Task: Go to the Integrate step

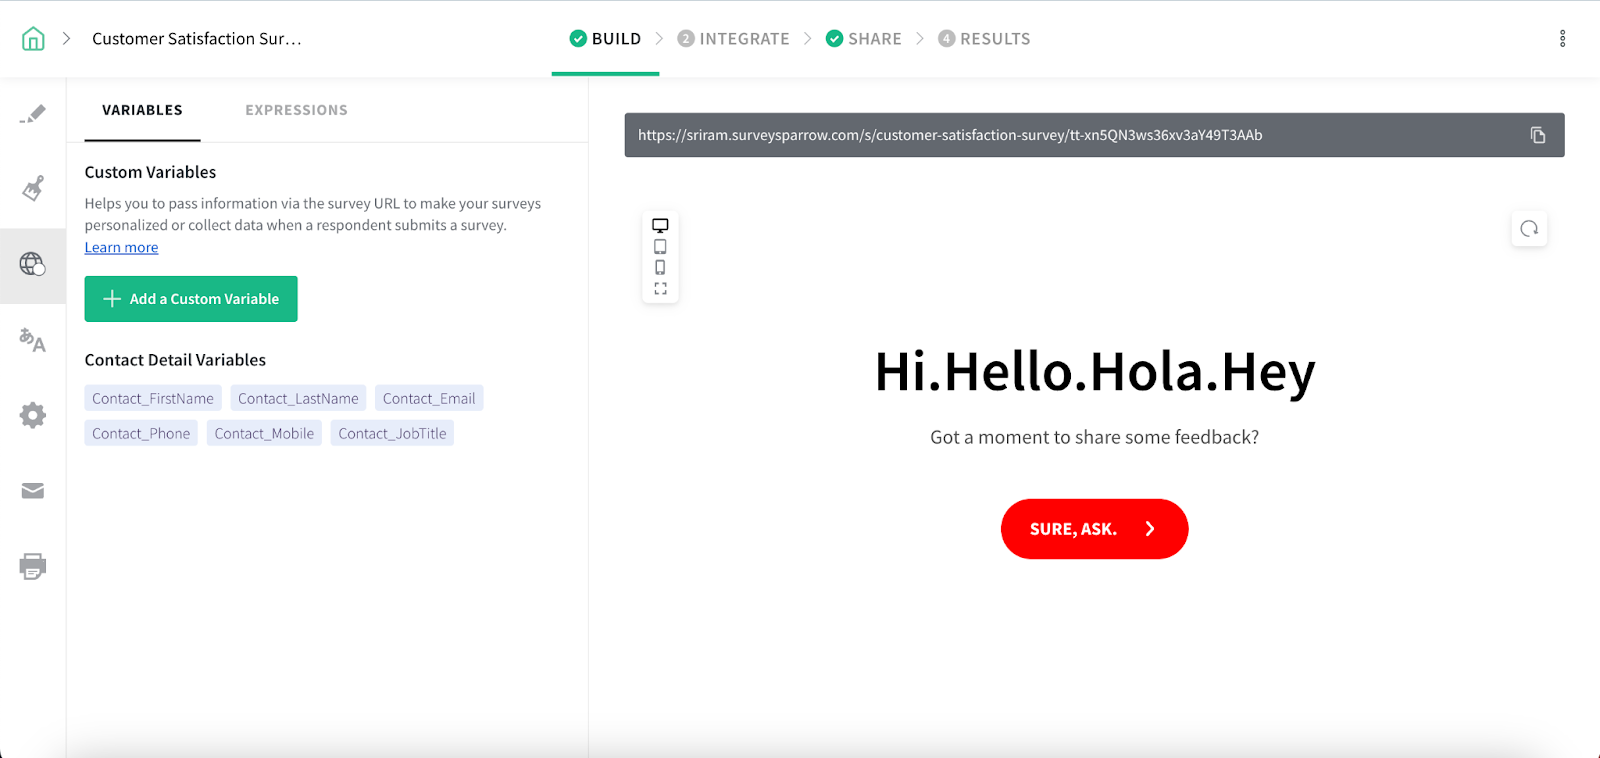Action: pyautogui.click(x=733, y=39)
